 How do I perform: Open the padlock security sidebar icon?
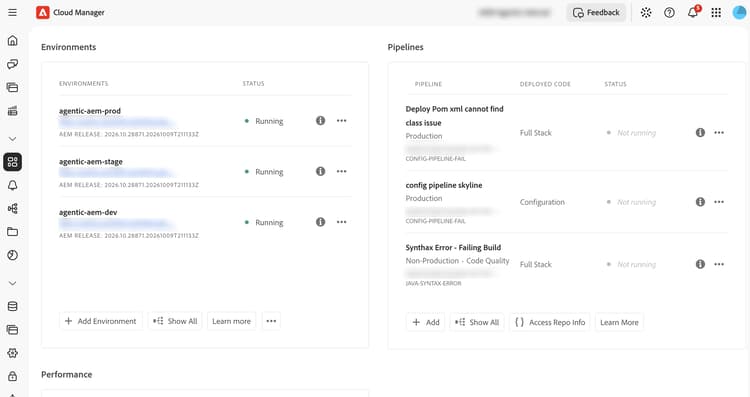pos(12,376)
